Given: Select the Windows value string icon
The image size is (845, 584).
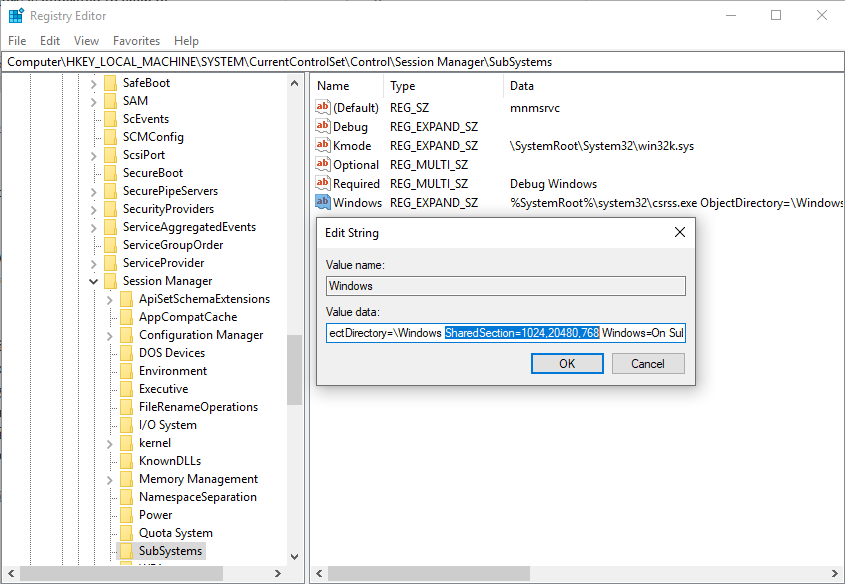Looking at the screenshot, I should 322,202.
